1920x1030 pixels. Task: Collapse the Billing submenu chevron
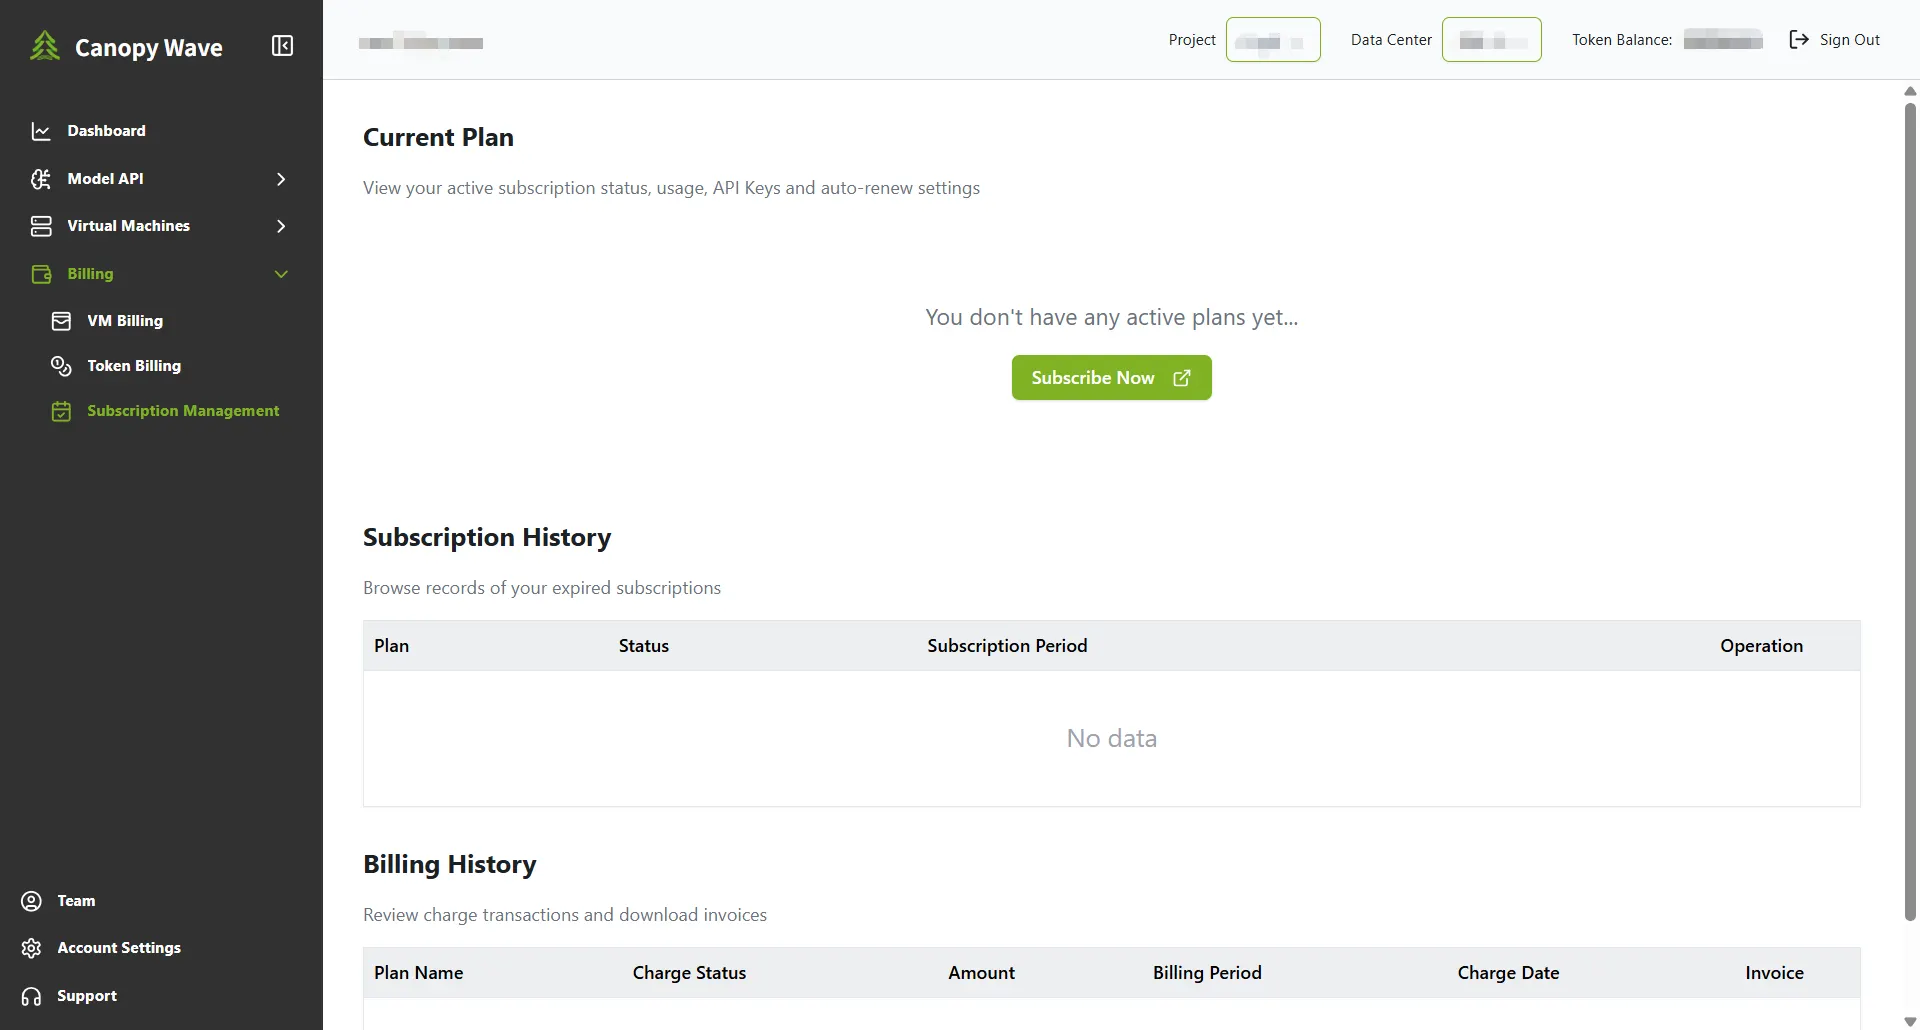click(x=281, y=274)
